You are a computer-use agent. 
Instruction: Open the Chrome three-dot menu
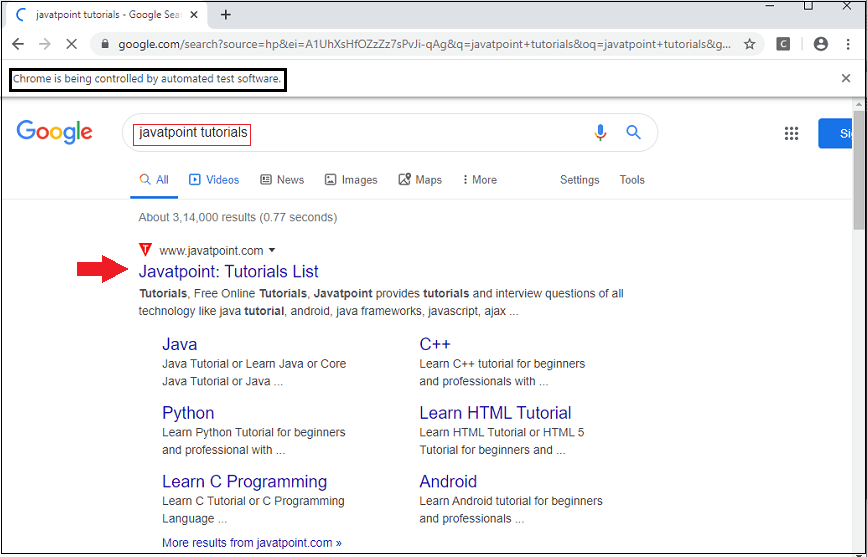click(848, 44)
